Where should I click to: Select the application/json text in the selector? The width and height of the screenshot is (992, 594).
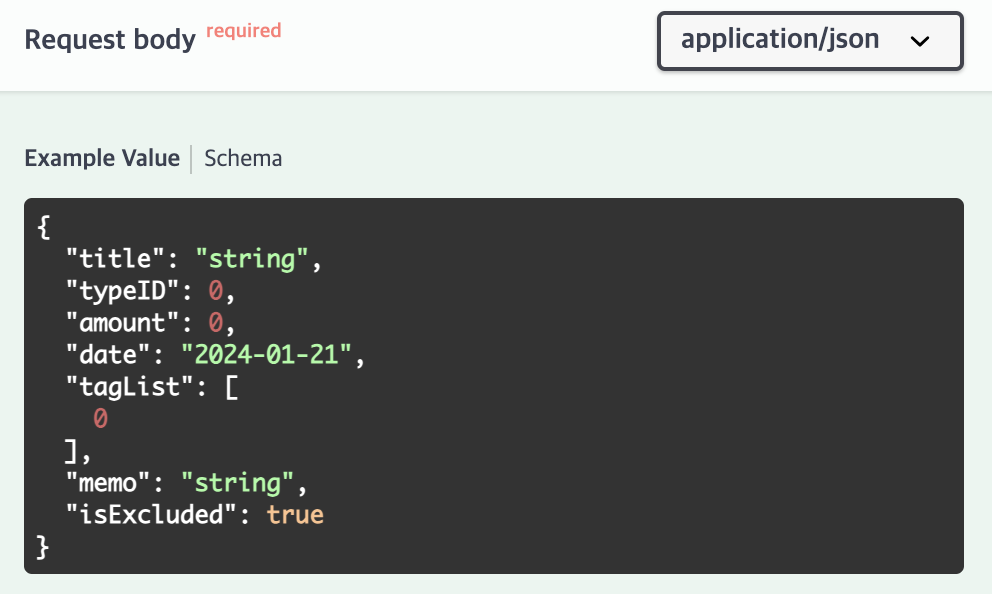pyautogui.click(x=780, y=41)
